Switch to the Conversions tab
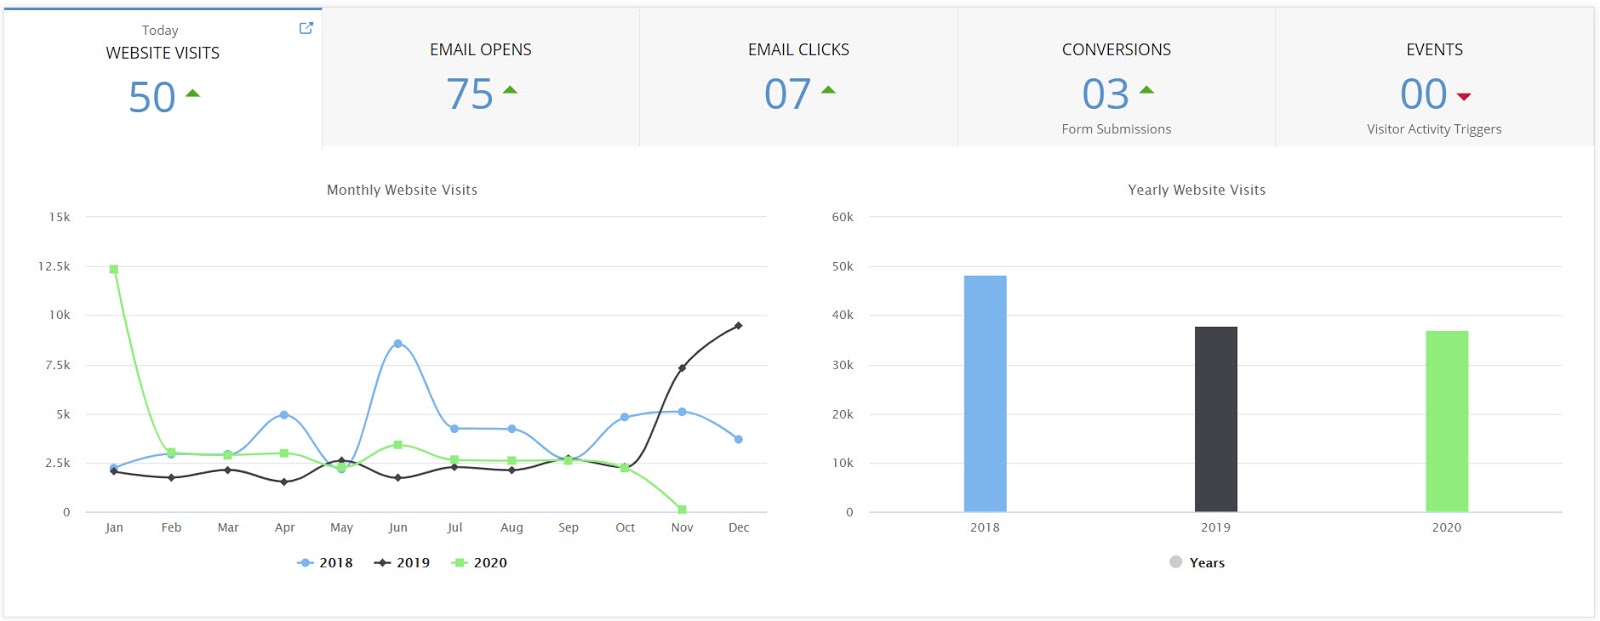1600x621 pixels. (1116, 50)
